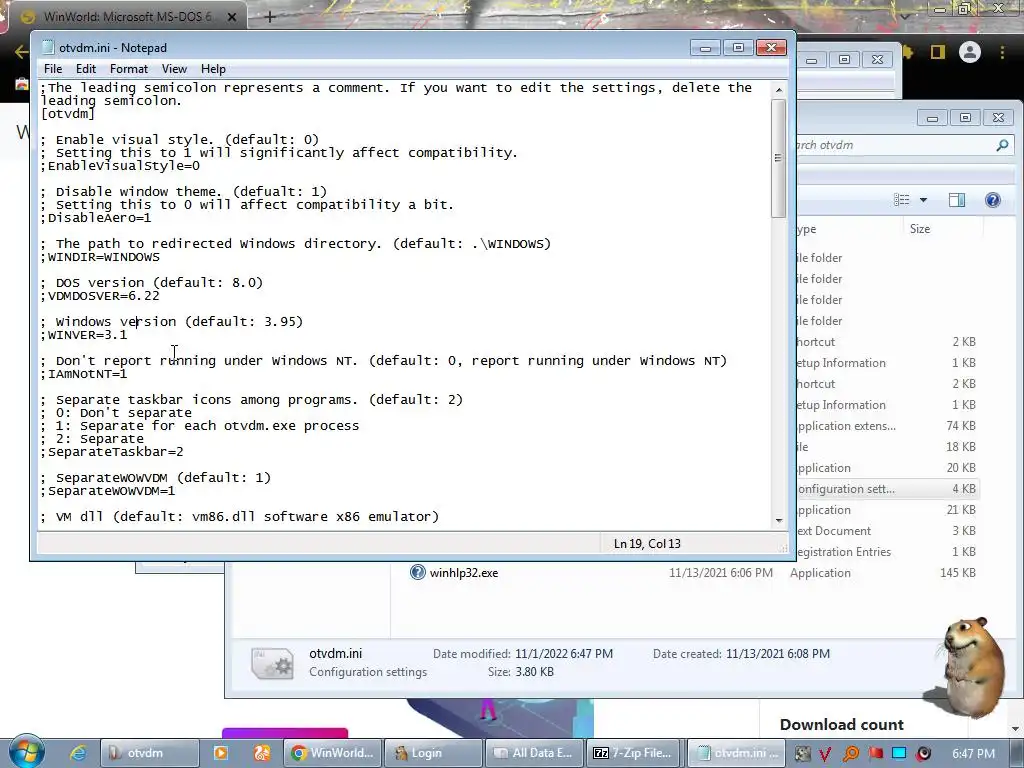Viewport: 1024px width, 768px height.
Task: Click the Notepad scrollbar down arrow
Action: (x=778, y=520)
